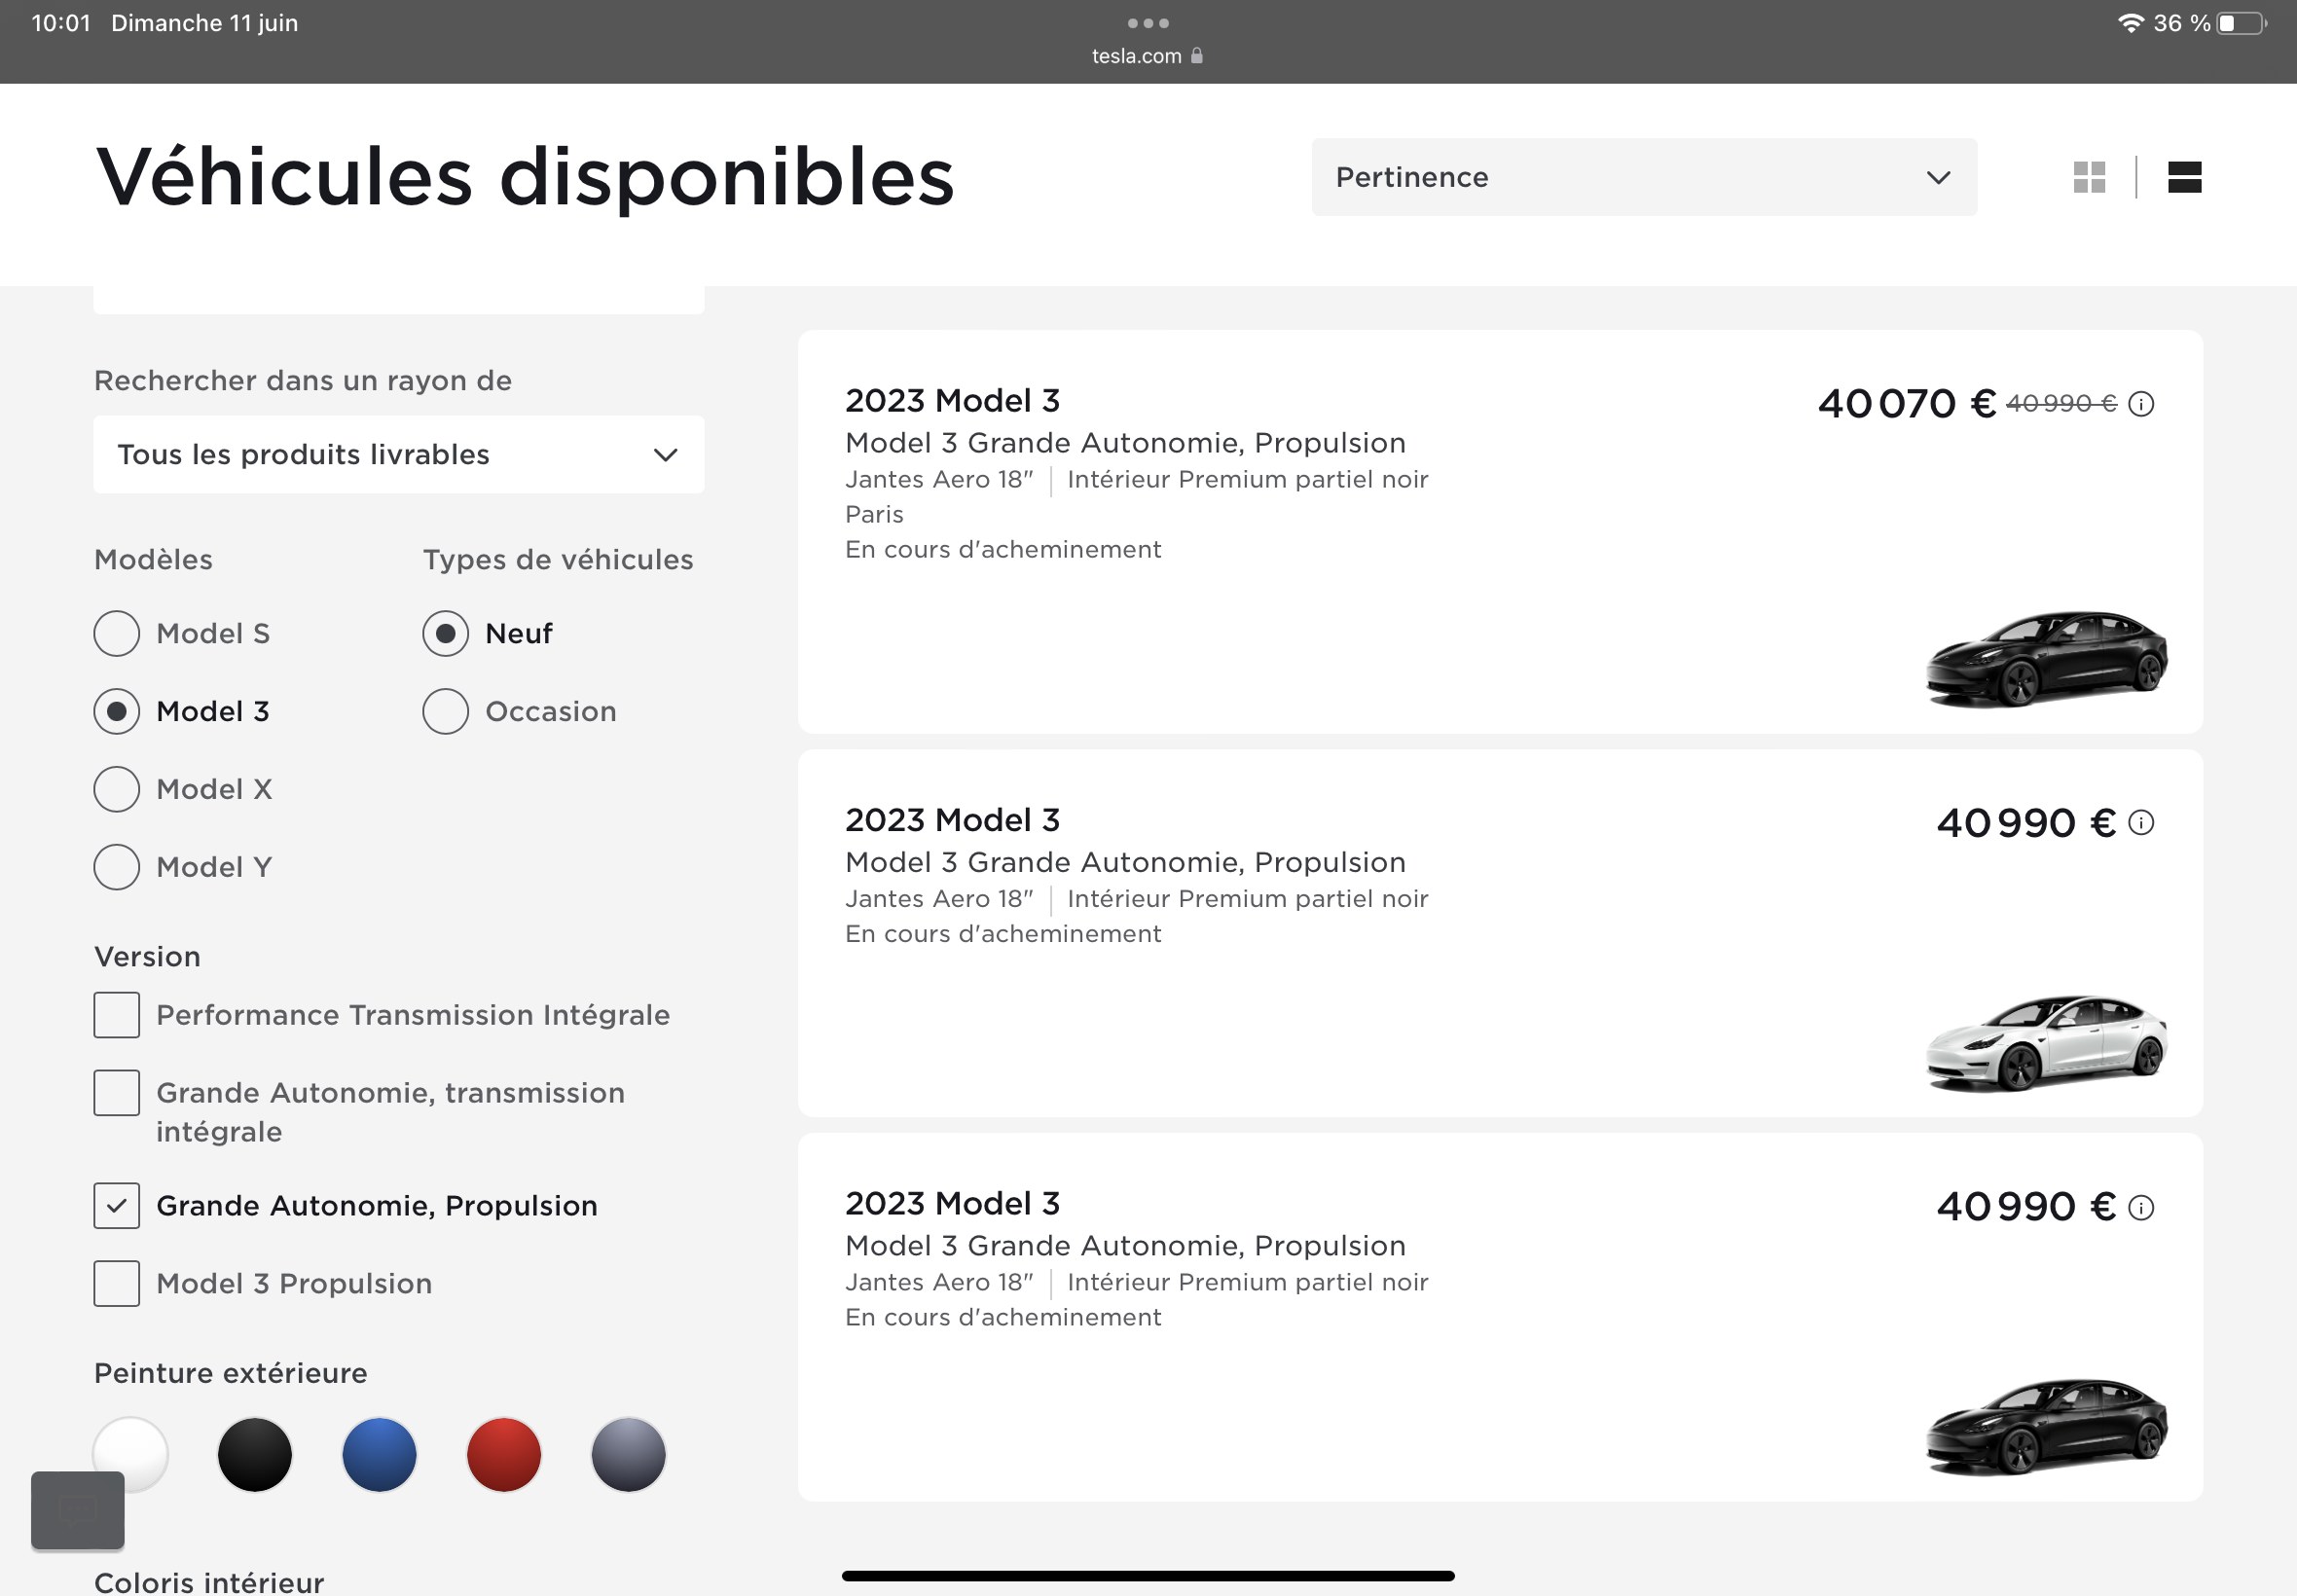Check Model 3 Propulsion version
The height and width of the screenshot is (1596, 2297).
pos(117,1284)
